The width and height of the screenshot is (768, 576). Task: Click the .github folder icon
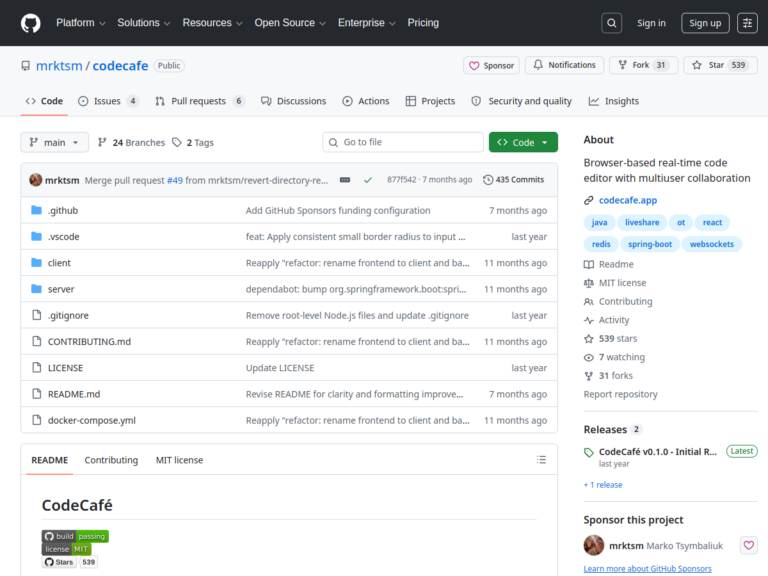[x=36, y=210]
